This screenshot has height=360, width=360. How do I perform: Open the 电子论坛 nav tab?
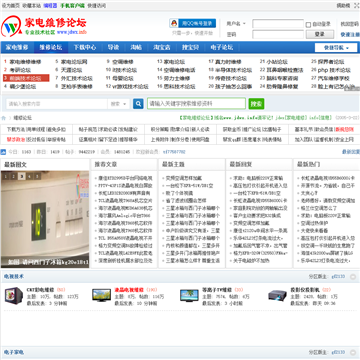click(222, 47)
